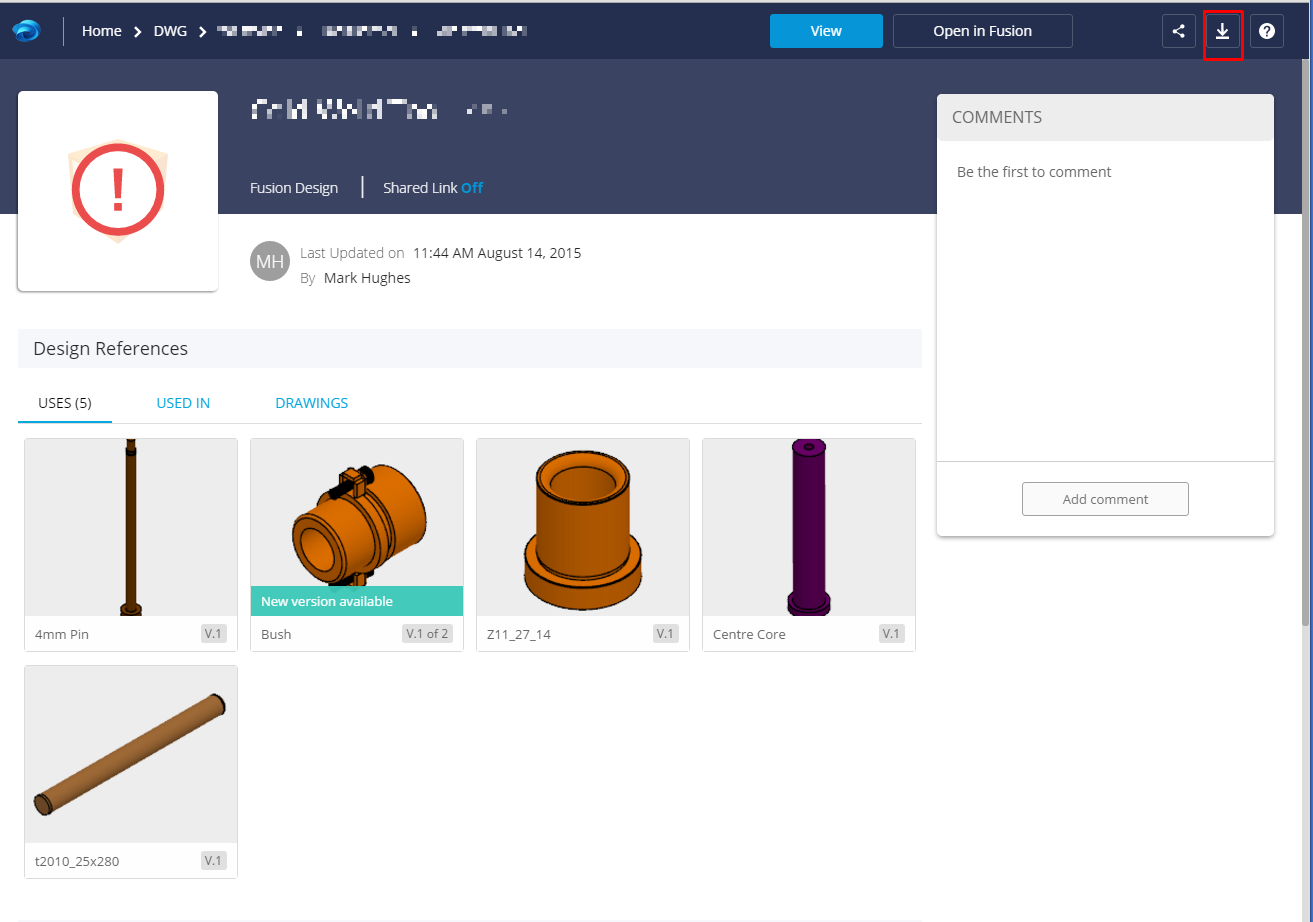This screenshot has width=1313, height=922.
Task: Click Open in Fusion
Action: [x=982, y=31]
